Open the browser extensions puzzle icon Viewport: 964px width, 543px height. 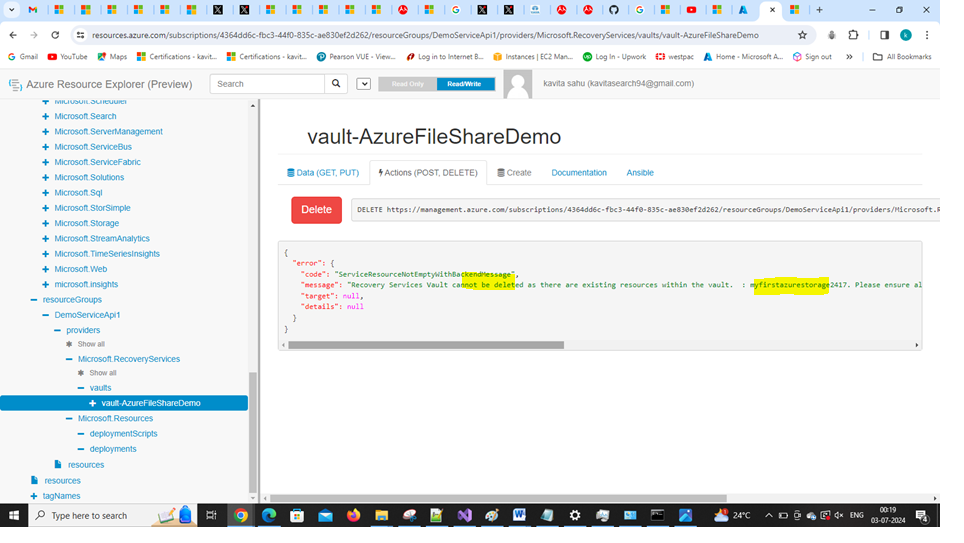[853, 35]
